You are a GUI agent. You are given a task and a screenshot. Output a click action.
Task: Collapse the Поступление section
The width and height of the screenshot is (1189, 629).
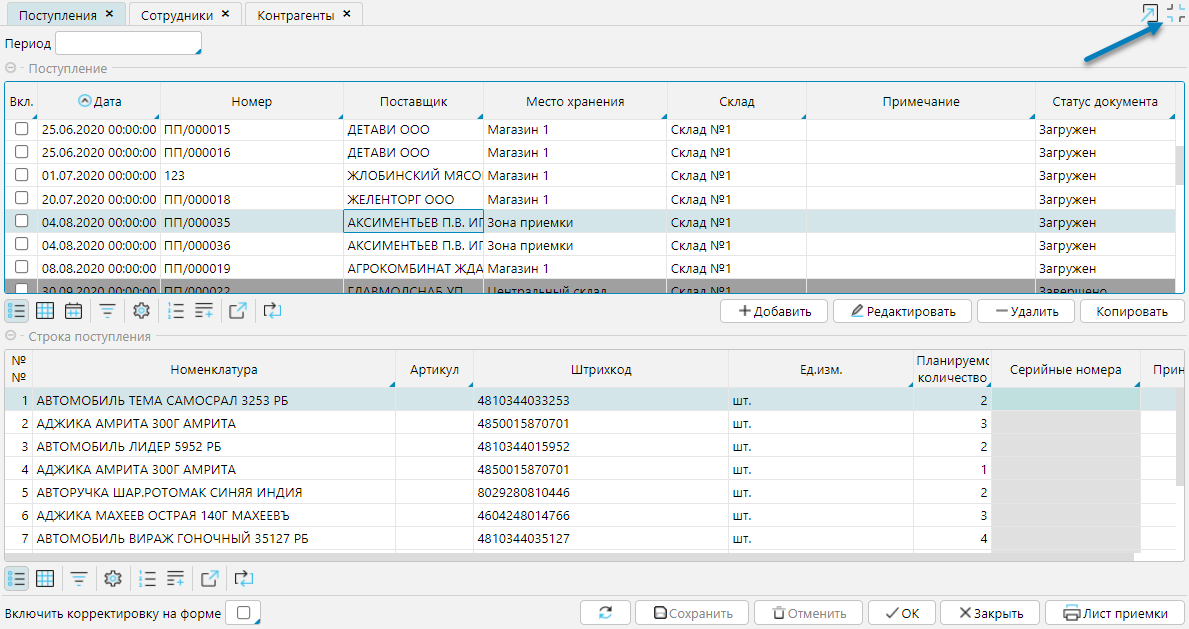point(11,68)
